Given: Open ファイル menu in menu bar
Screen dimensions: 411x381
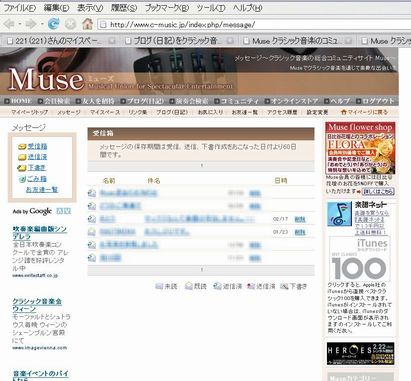Looking at the screenshot, I should (x=20, y=8).
